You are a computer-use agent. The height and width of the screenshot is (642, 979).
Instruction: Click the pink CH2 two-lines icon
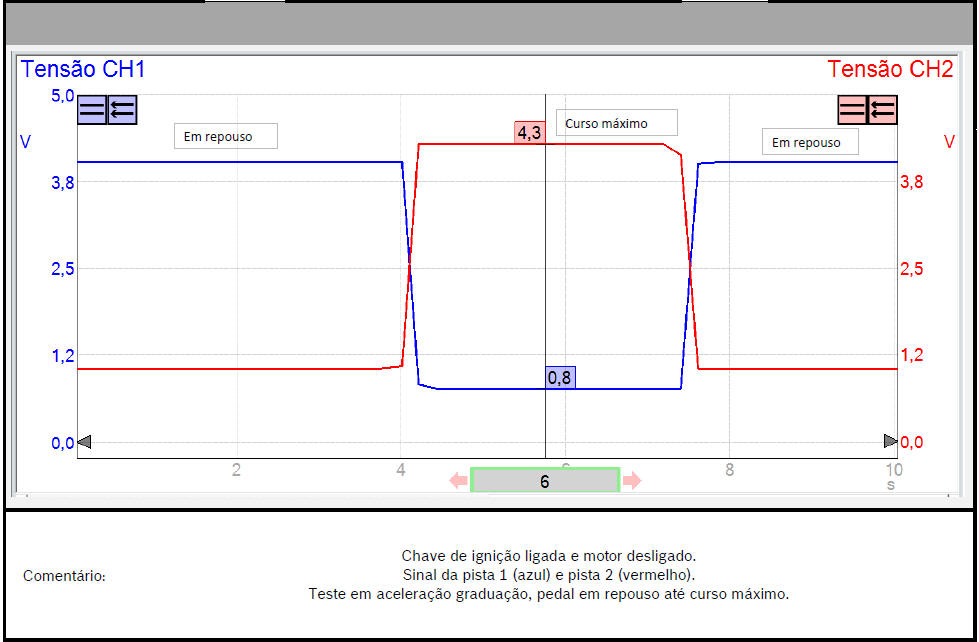click(x=852, y=110)
